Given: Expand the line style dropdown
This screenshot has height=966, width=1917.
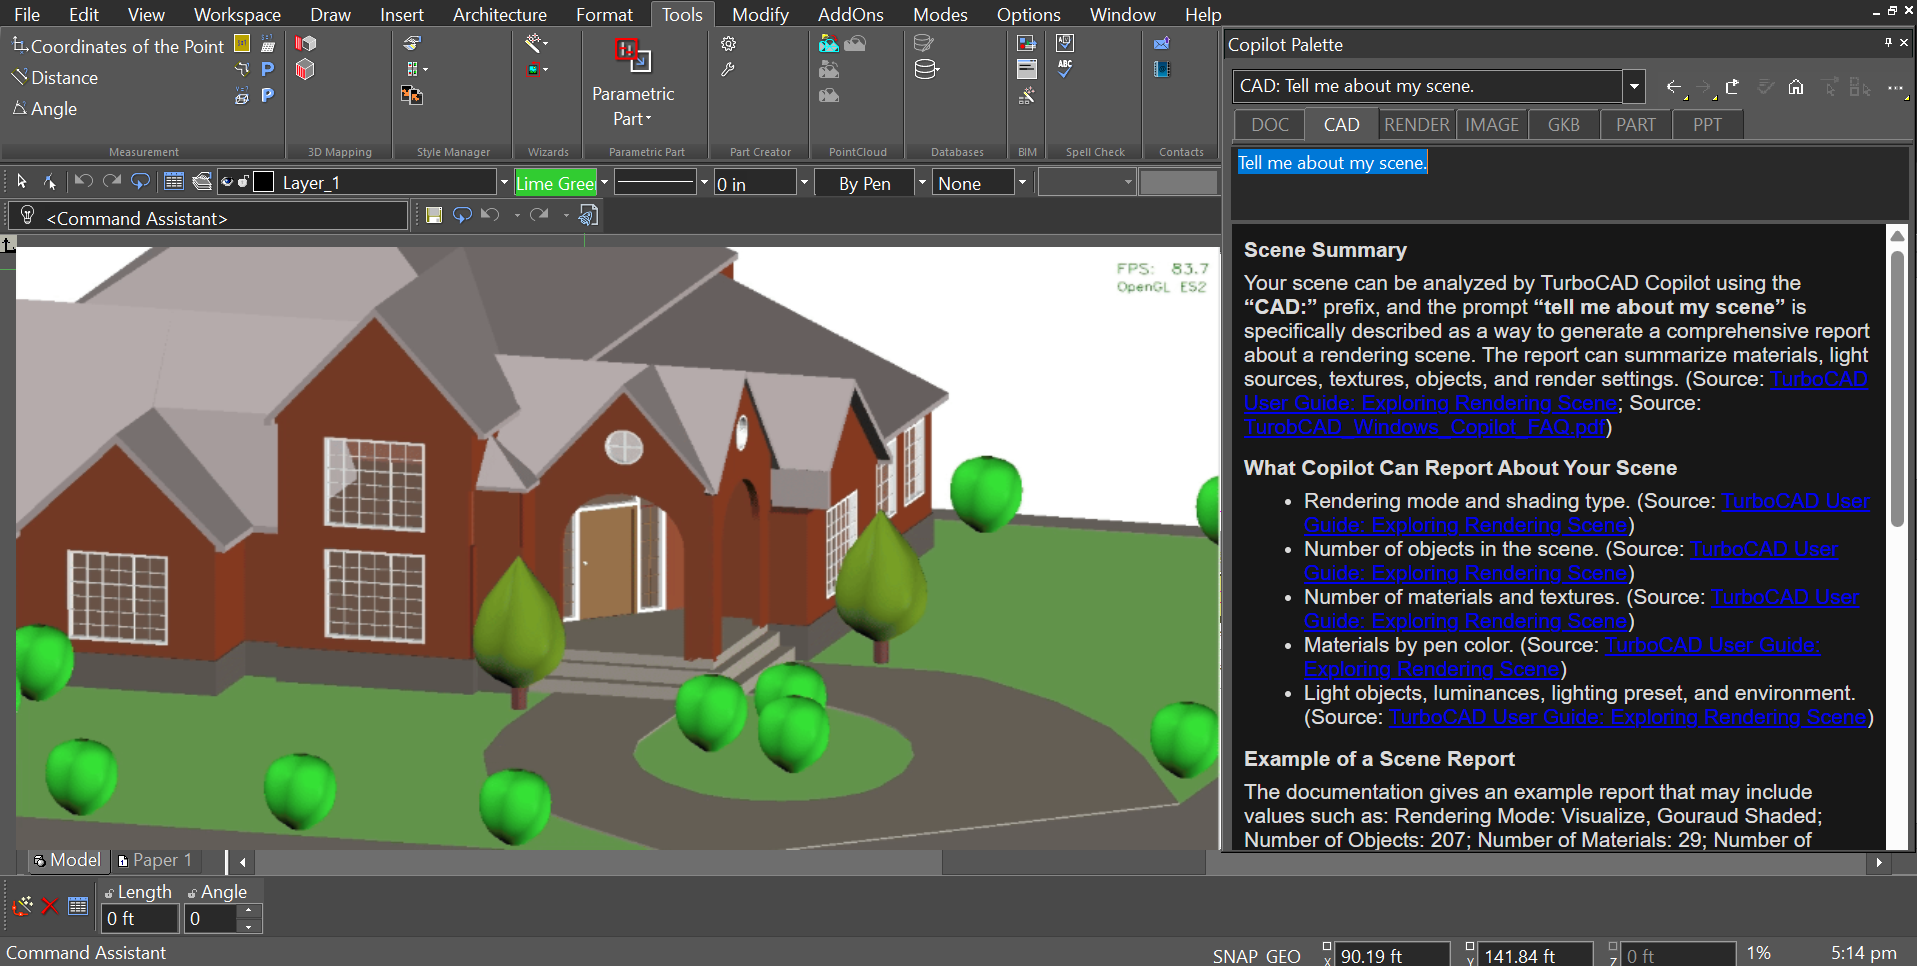Looking at the screenshot, I should tap(704, 182).
